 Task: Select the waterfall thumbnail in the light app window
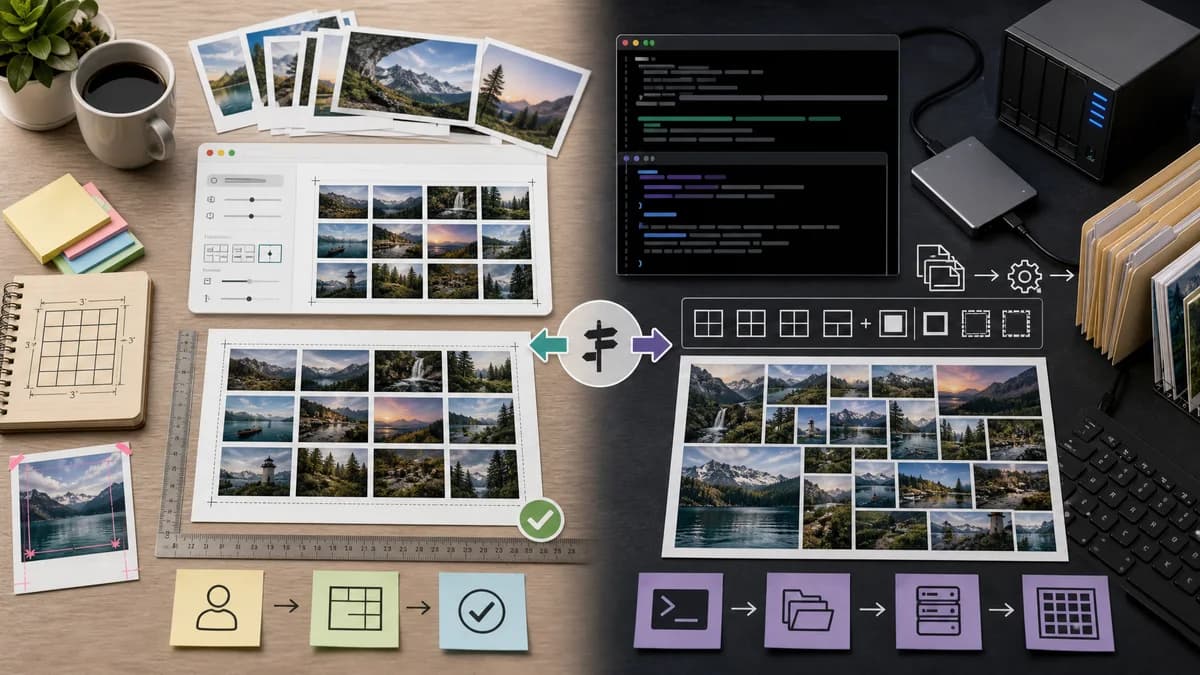[452, 202]
